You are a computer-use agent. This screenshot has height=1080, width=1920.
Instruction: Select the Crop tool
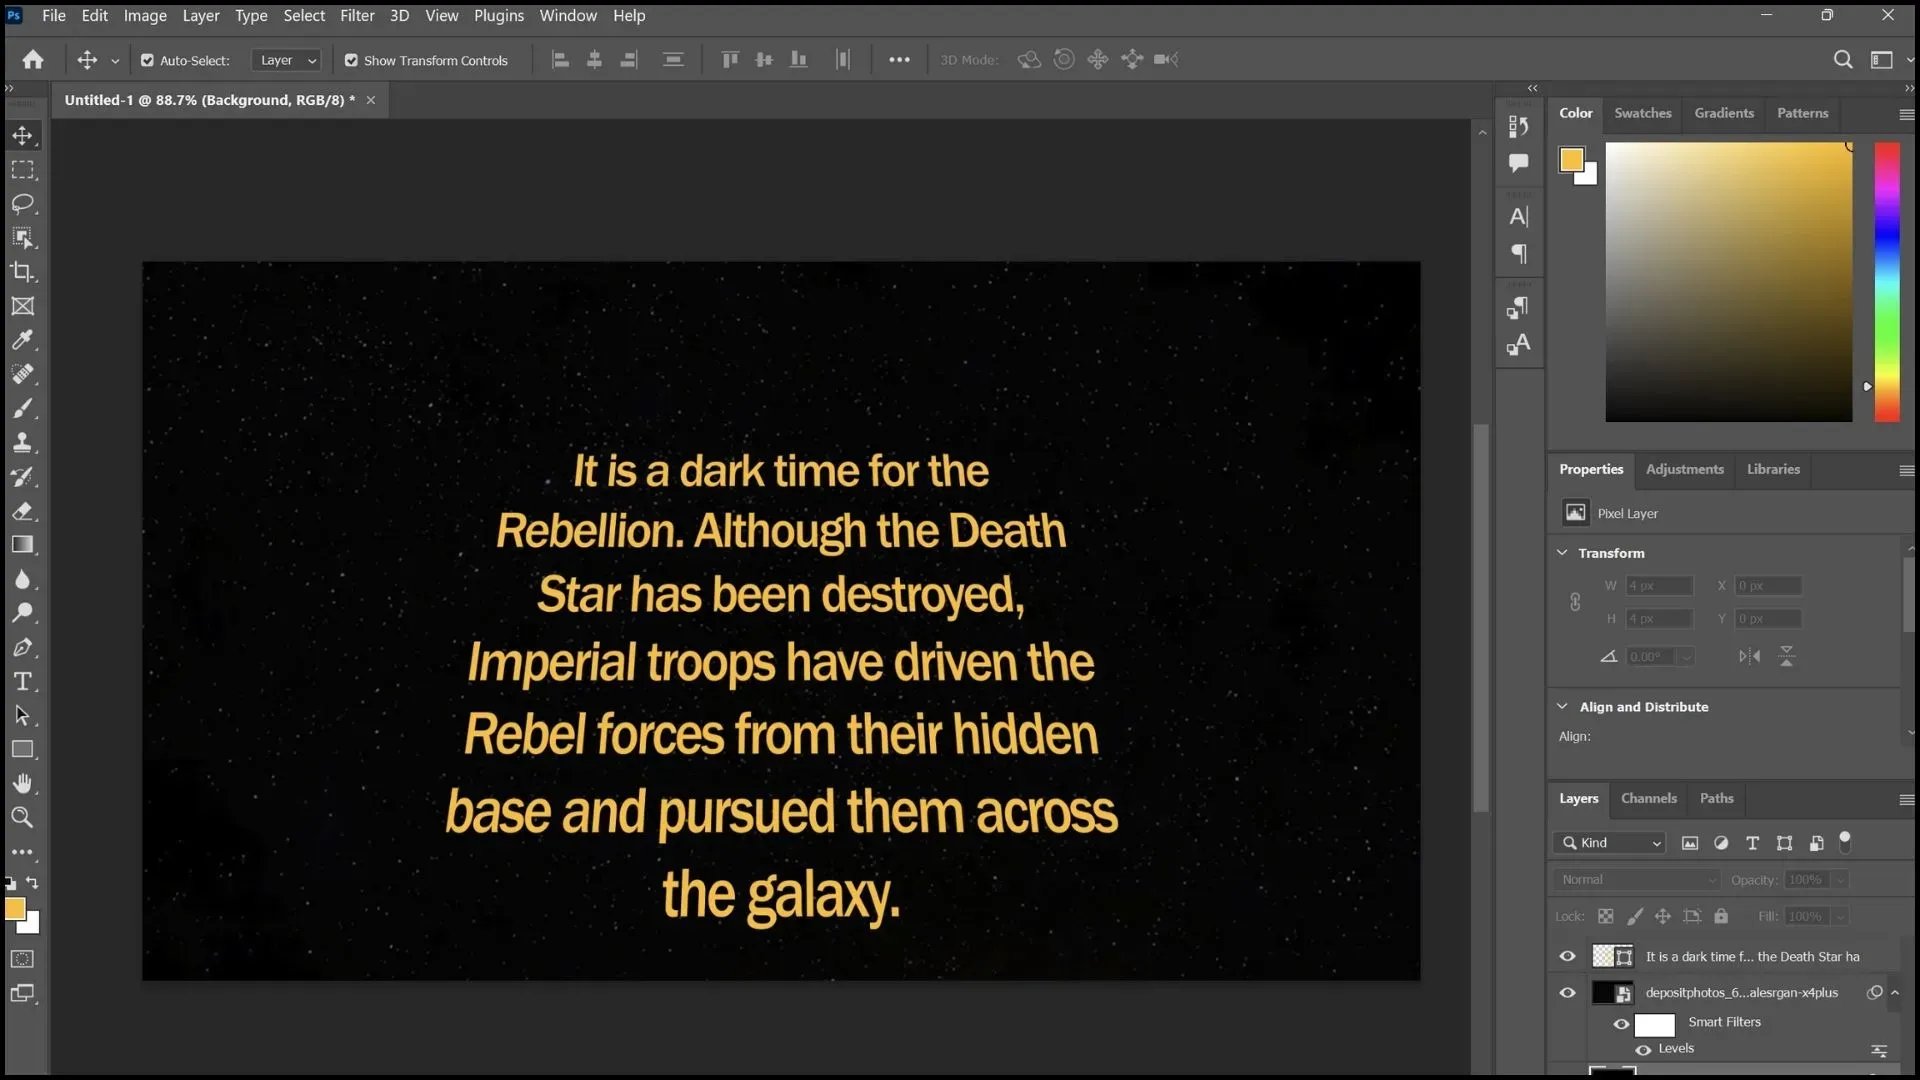(22, 272)
